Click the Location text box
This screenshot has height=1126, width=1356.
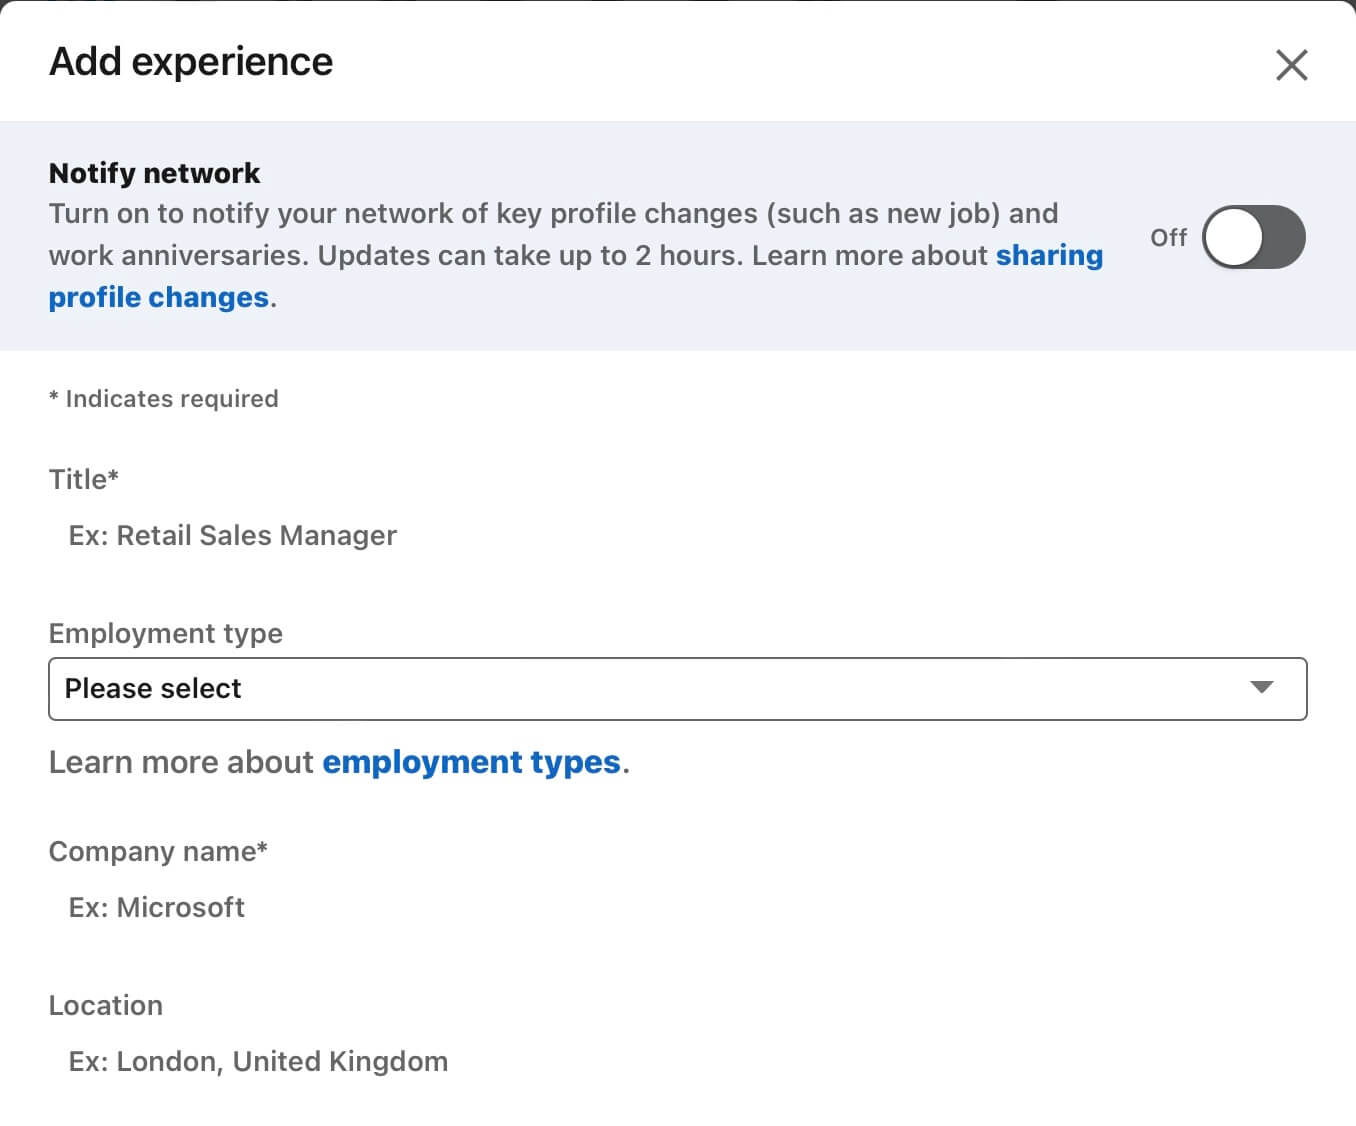(400, 1061)
